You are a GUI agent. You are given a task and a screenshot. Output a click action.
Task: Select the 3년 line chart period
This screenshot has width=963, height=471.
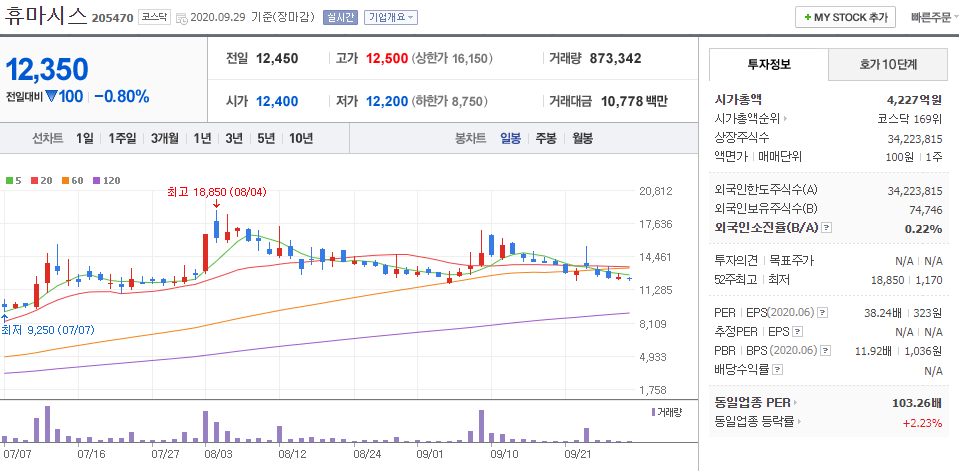(x=234, y=138)
